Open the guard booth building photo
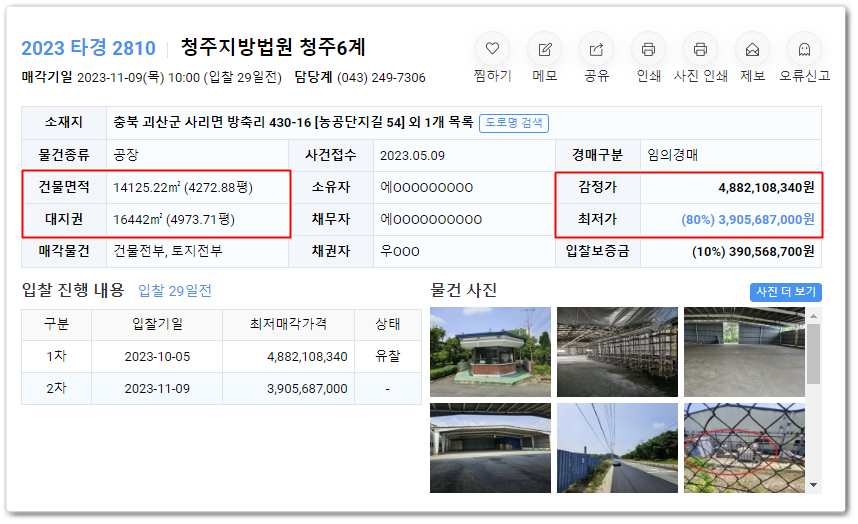 (x=490, y=352)
